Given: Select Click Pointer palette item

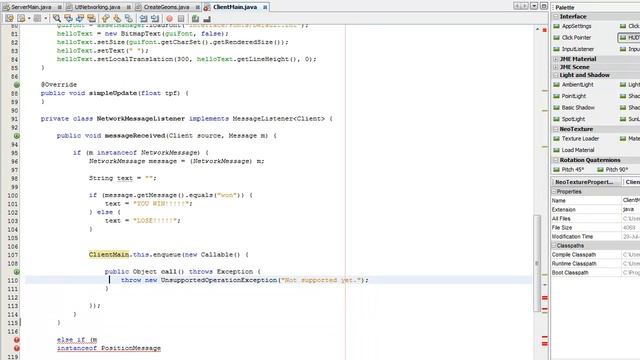Looking at the screenshot, I should click(572, 38).
